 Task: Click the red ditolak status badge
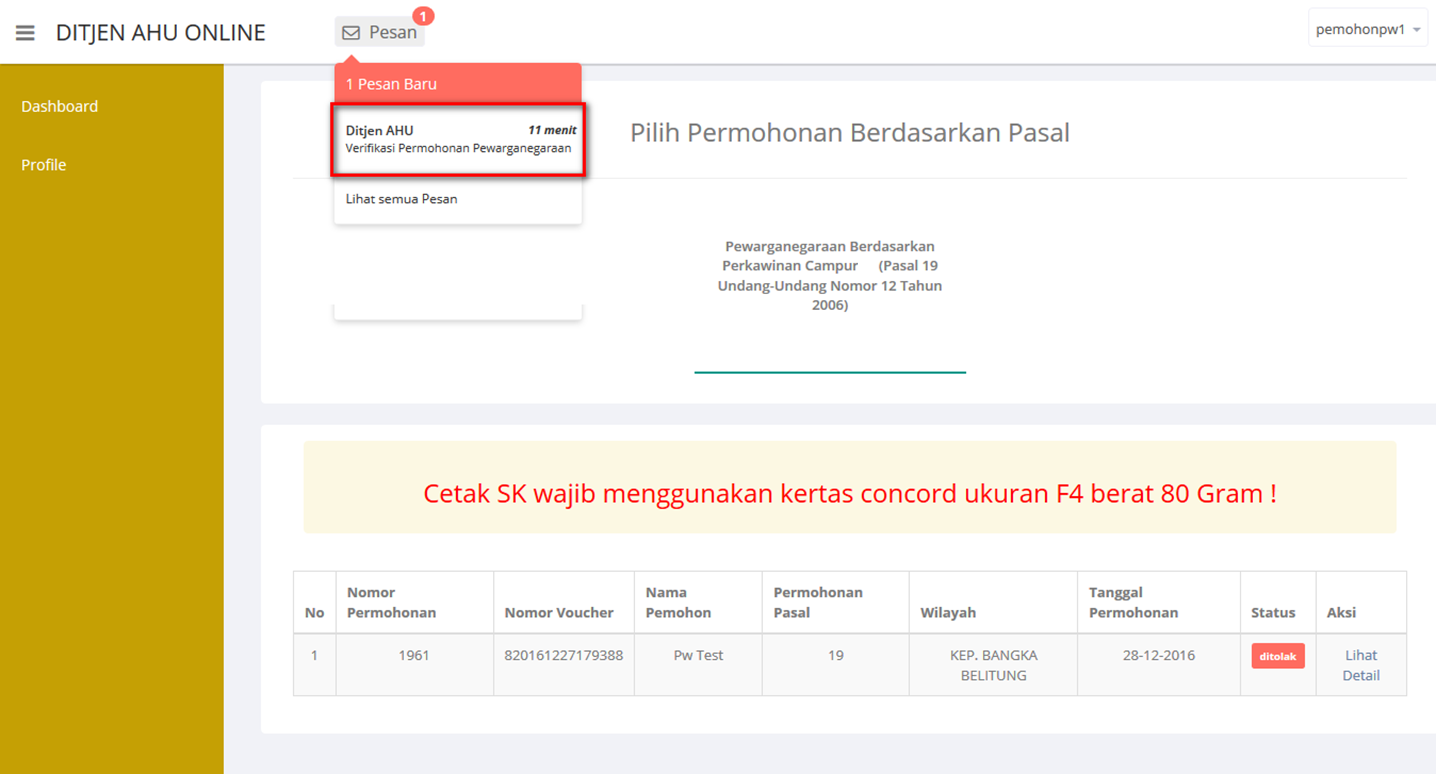coord(1277,656)
